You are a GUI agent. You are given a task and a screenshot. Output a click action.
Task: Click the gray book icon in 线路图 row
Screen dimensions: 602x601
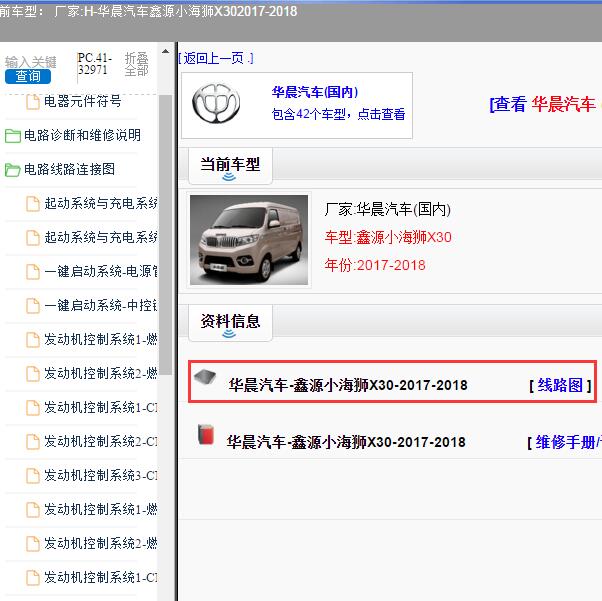[205, 377]
